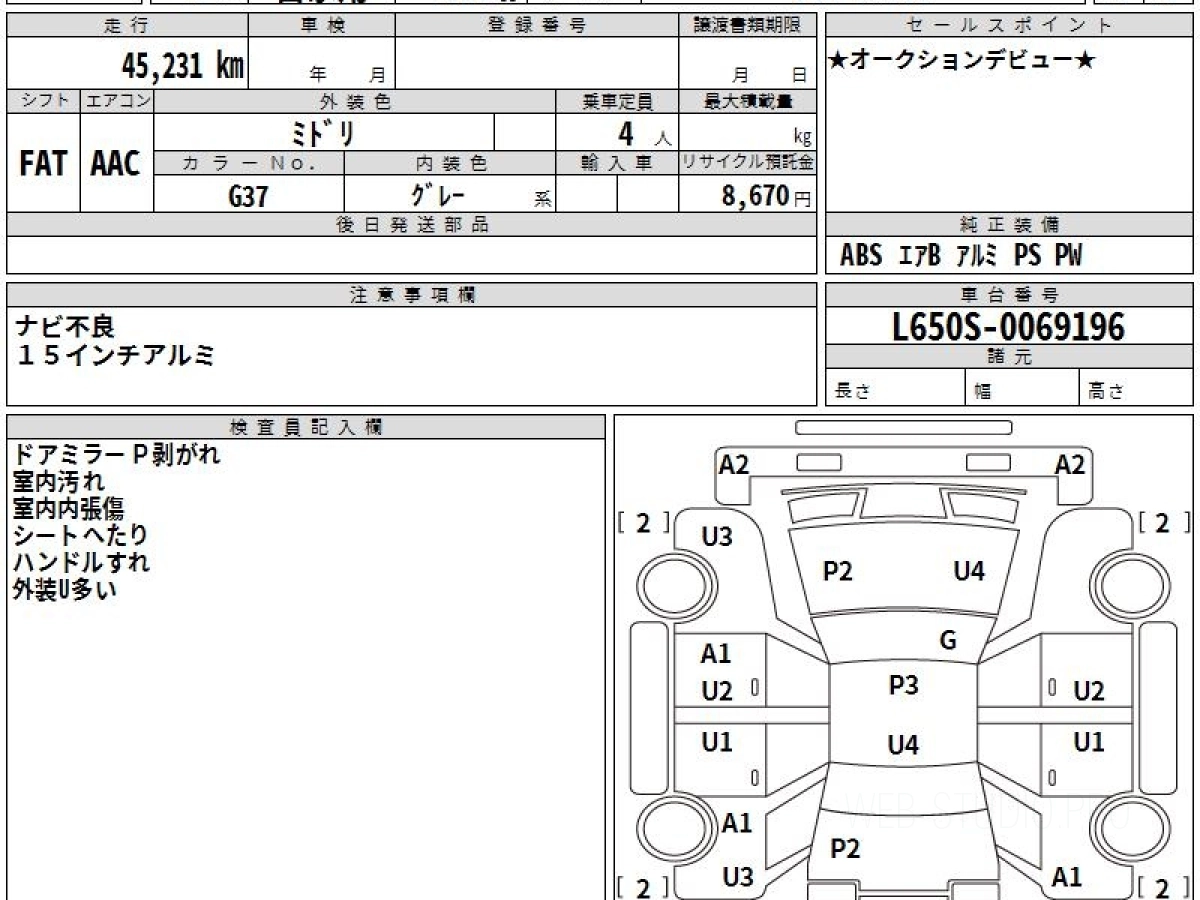Click the front-left fender U3 mark
The width and height of the screenshot is (1200, 900).
pyautogui.click(x=716, y=537)
